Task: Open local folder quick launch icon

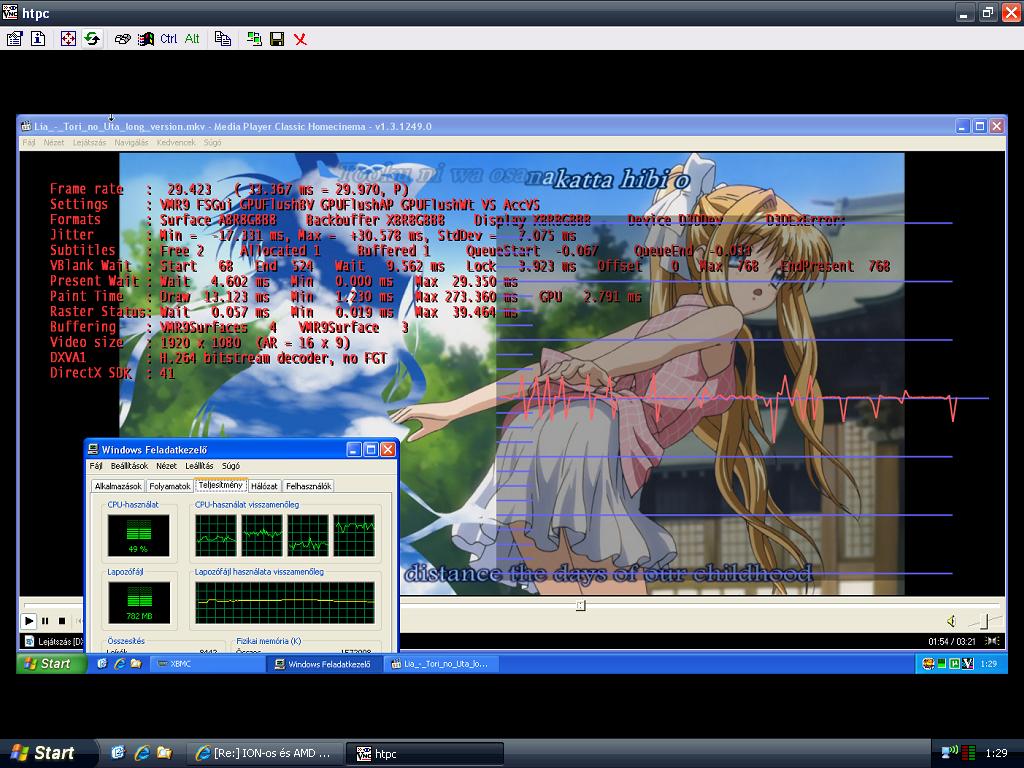Action: pyautogui.click(x=164, y=753)
